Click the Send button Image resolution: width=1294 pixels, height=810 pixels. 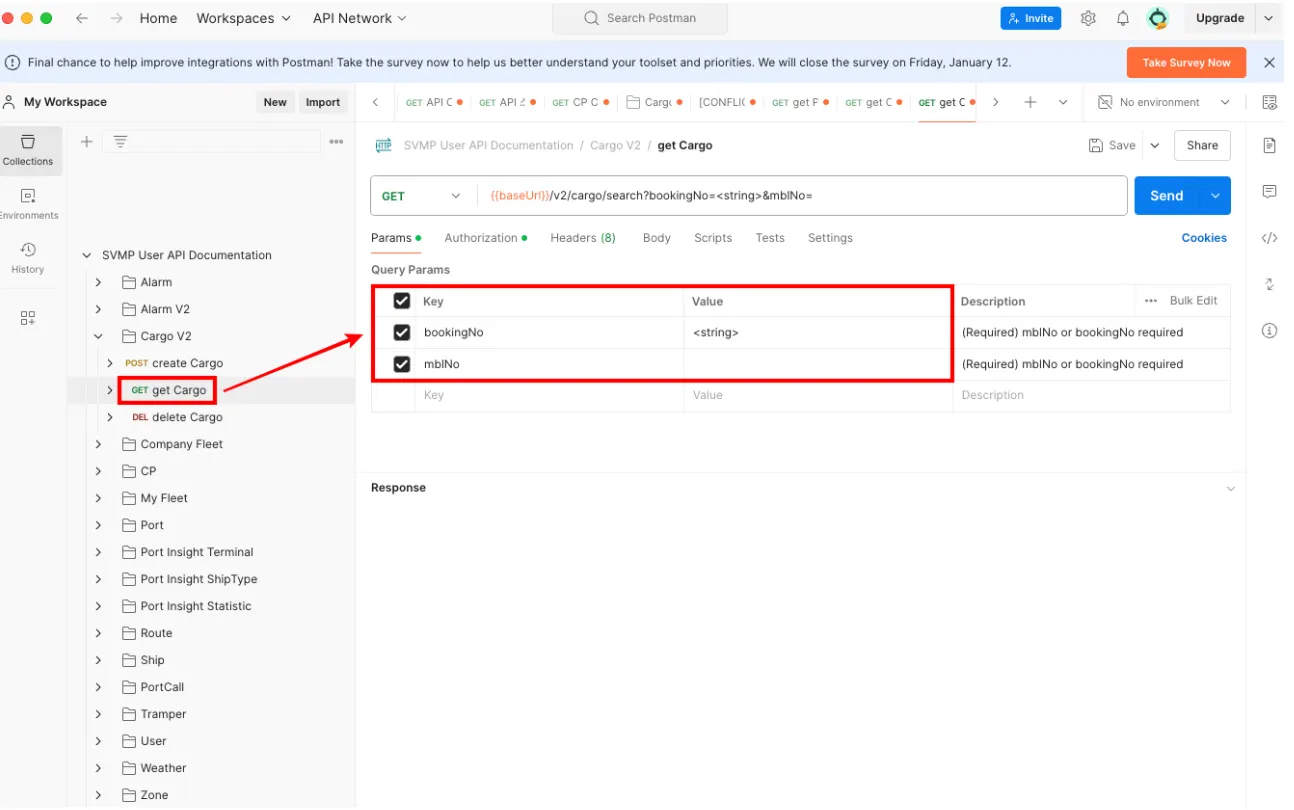(x=1166, y=196)
